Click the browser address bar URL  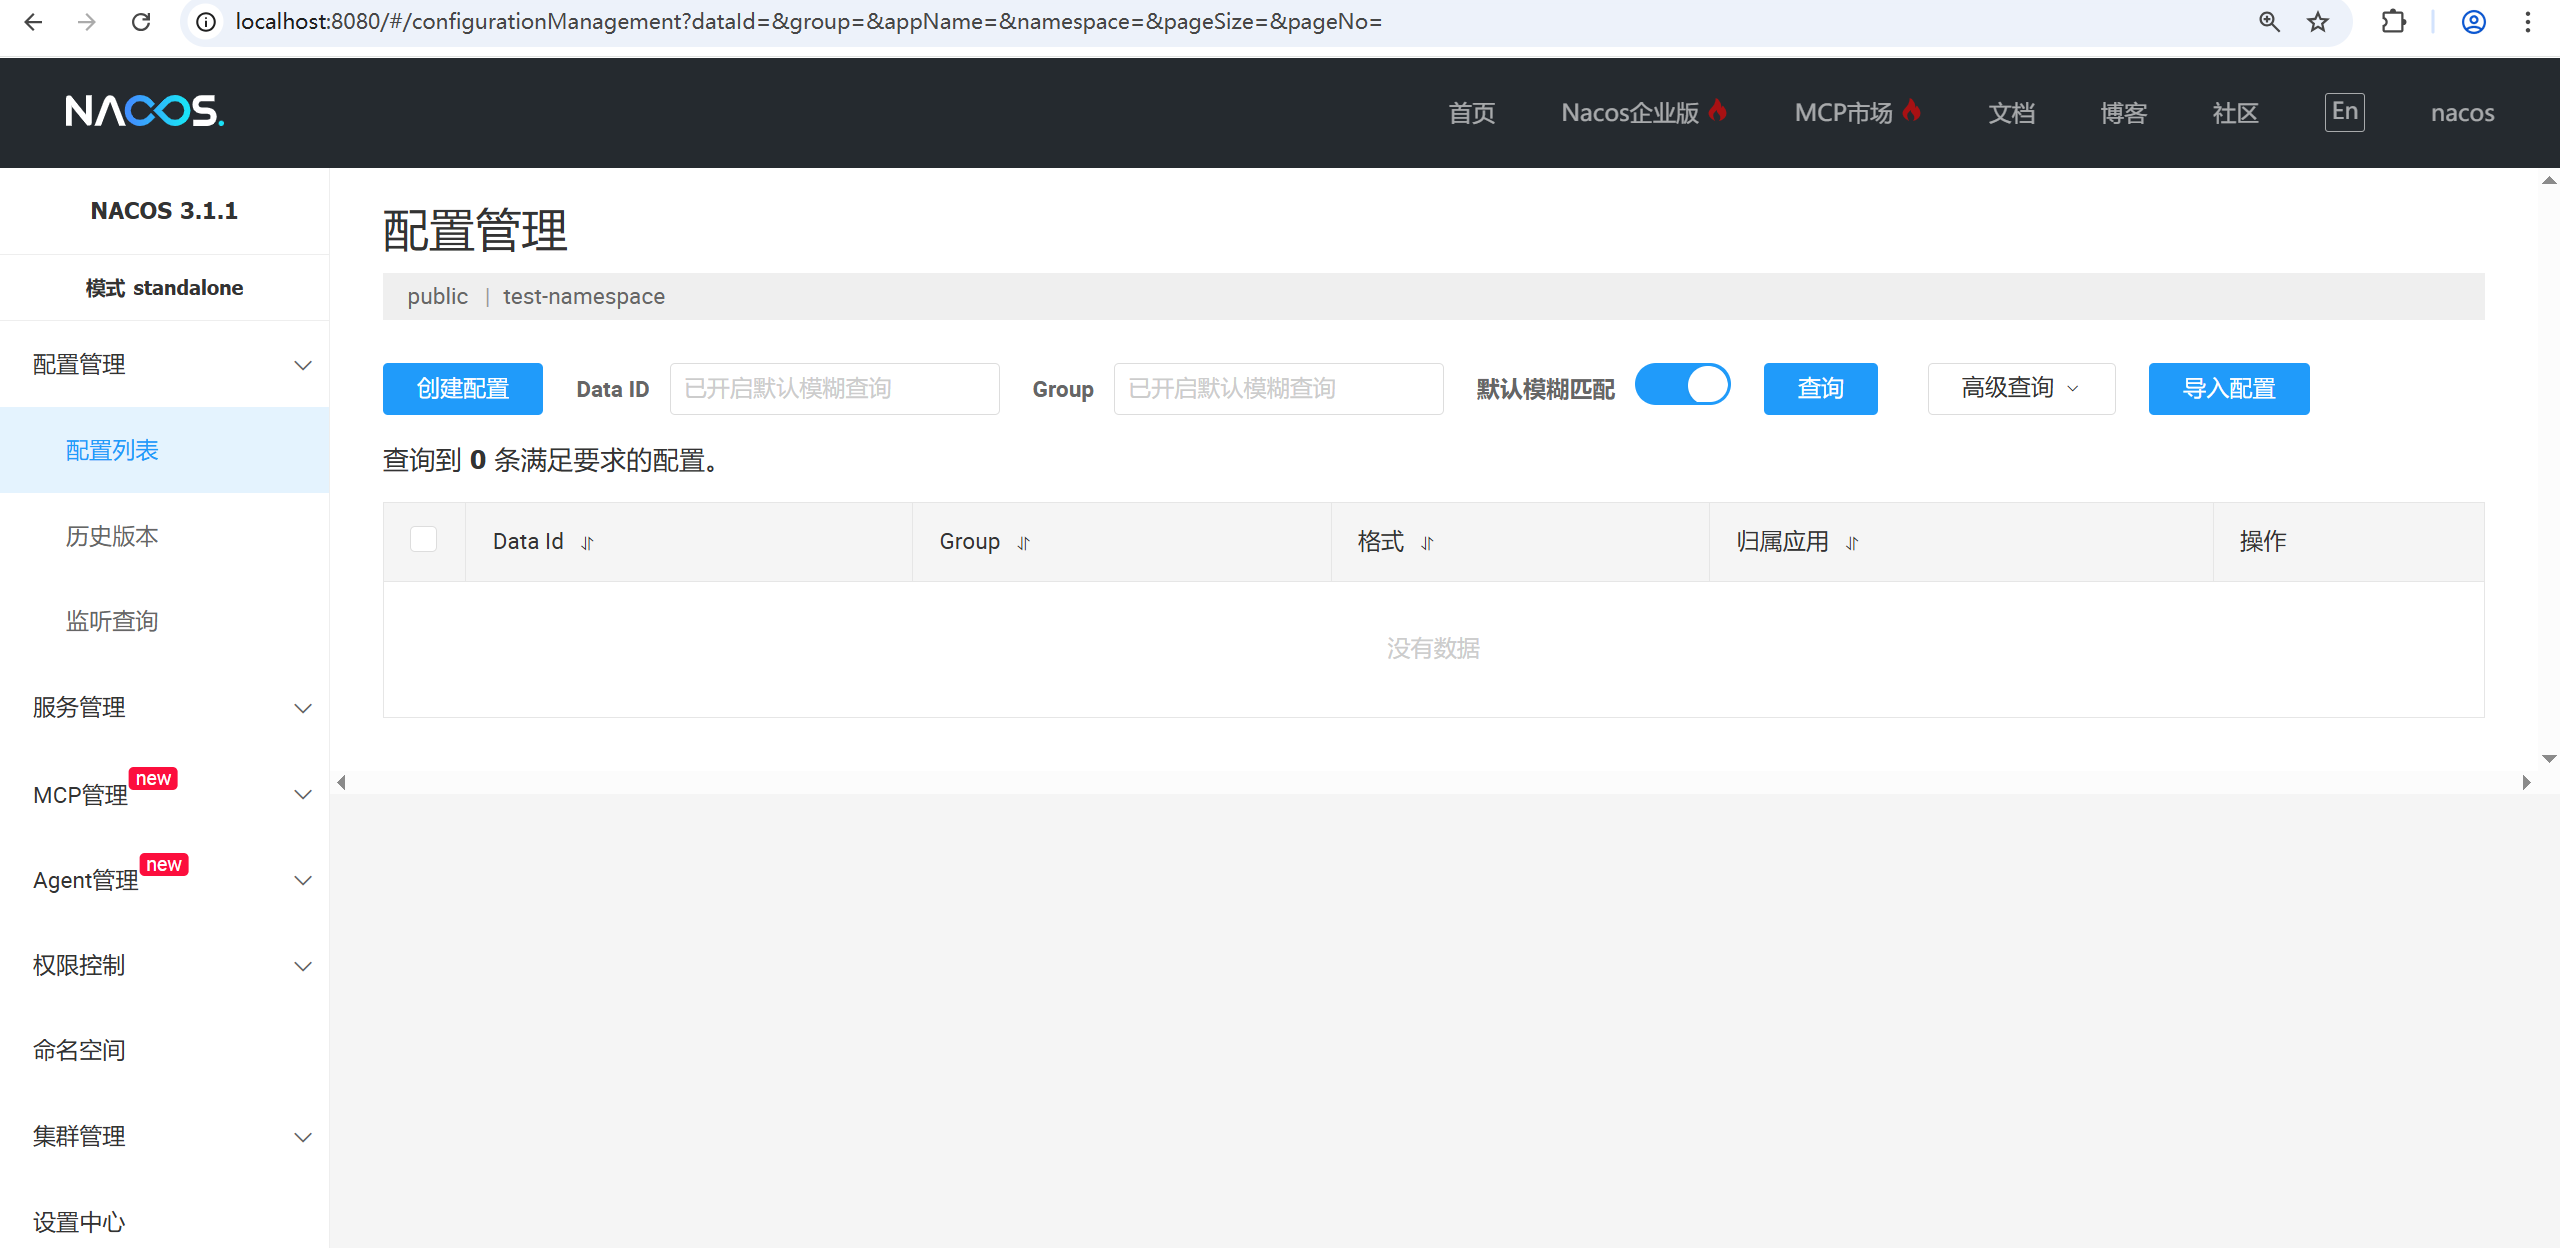(x=809, y=22)
